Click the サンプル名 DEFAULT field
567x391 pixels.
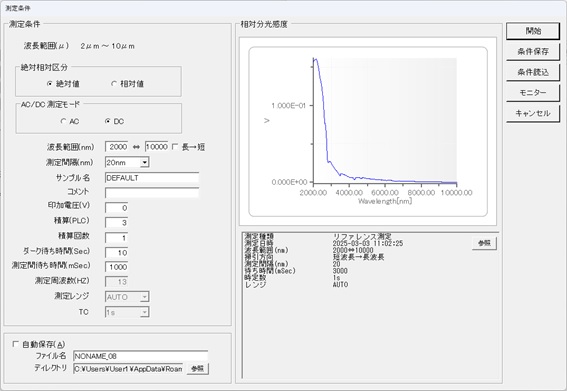(152, 178)
